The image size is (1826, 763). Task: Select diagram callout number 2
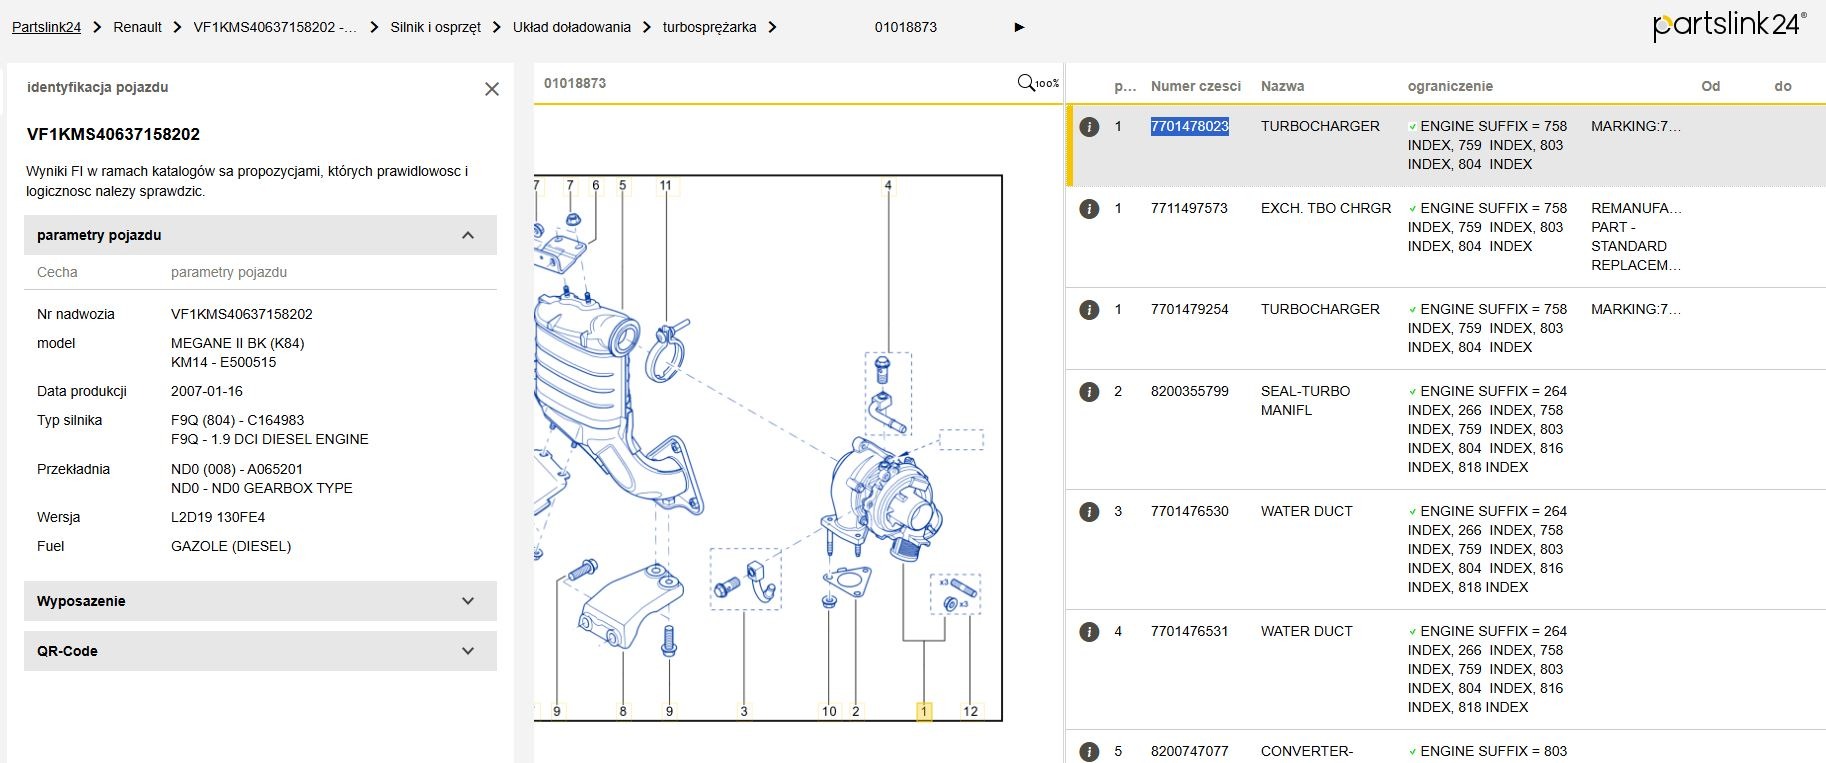(x=855, y=711)
